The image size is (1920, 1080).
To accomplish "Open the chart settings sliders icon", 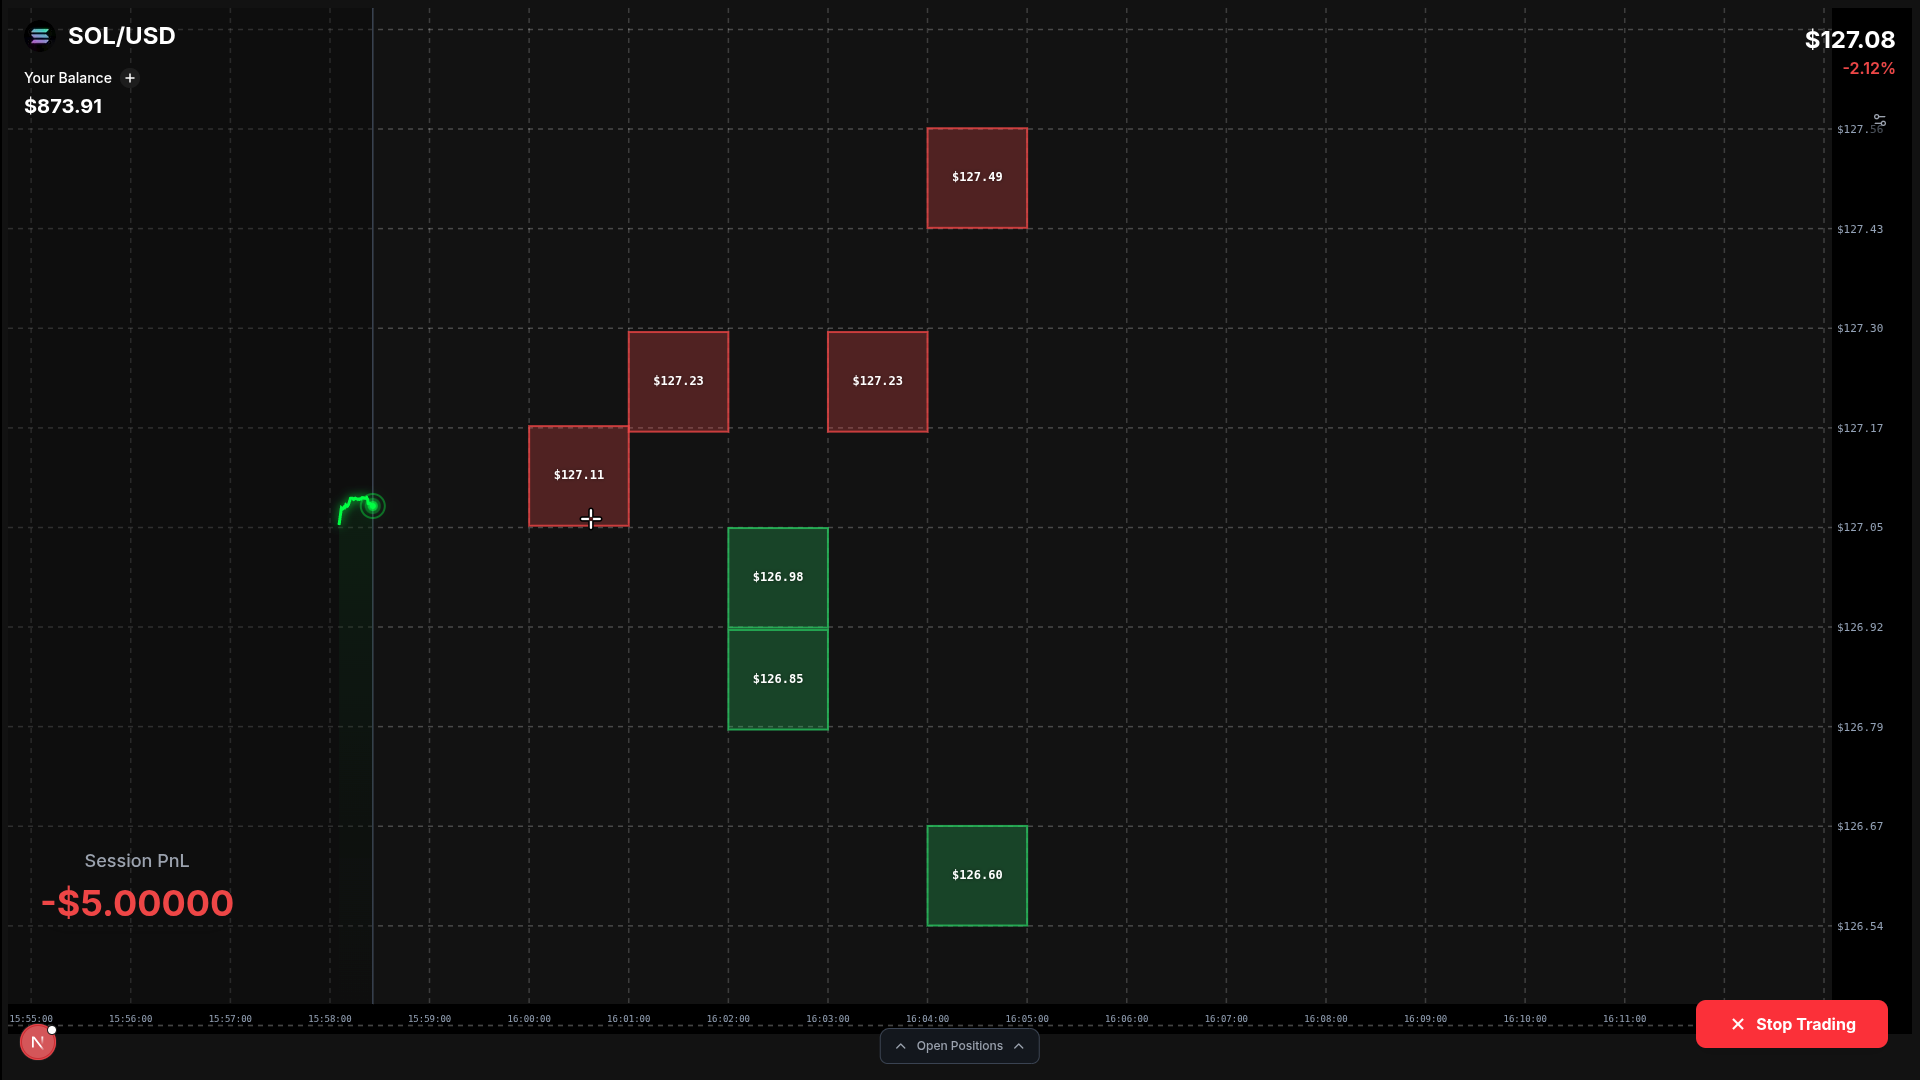I will (x=1880, y=120).
